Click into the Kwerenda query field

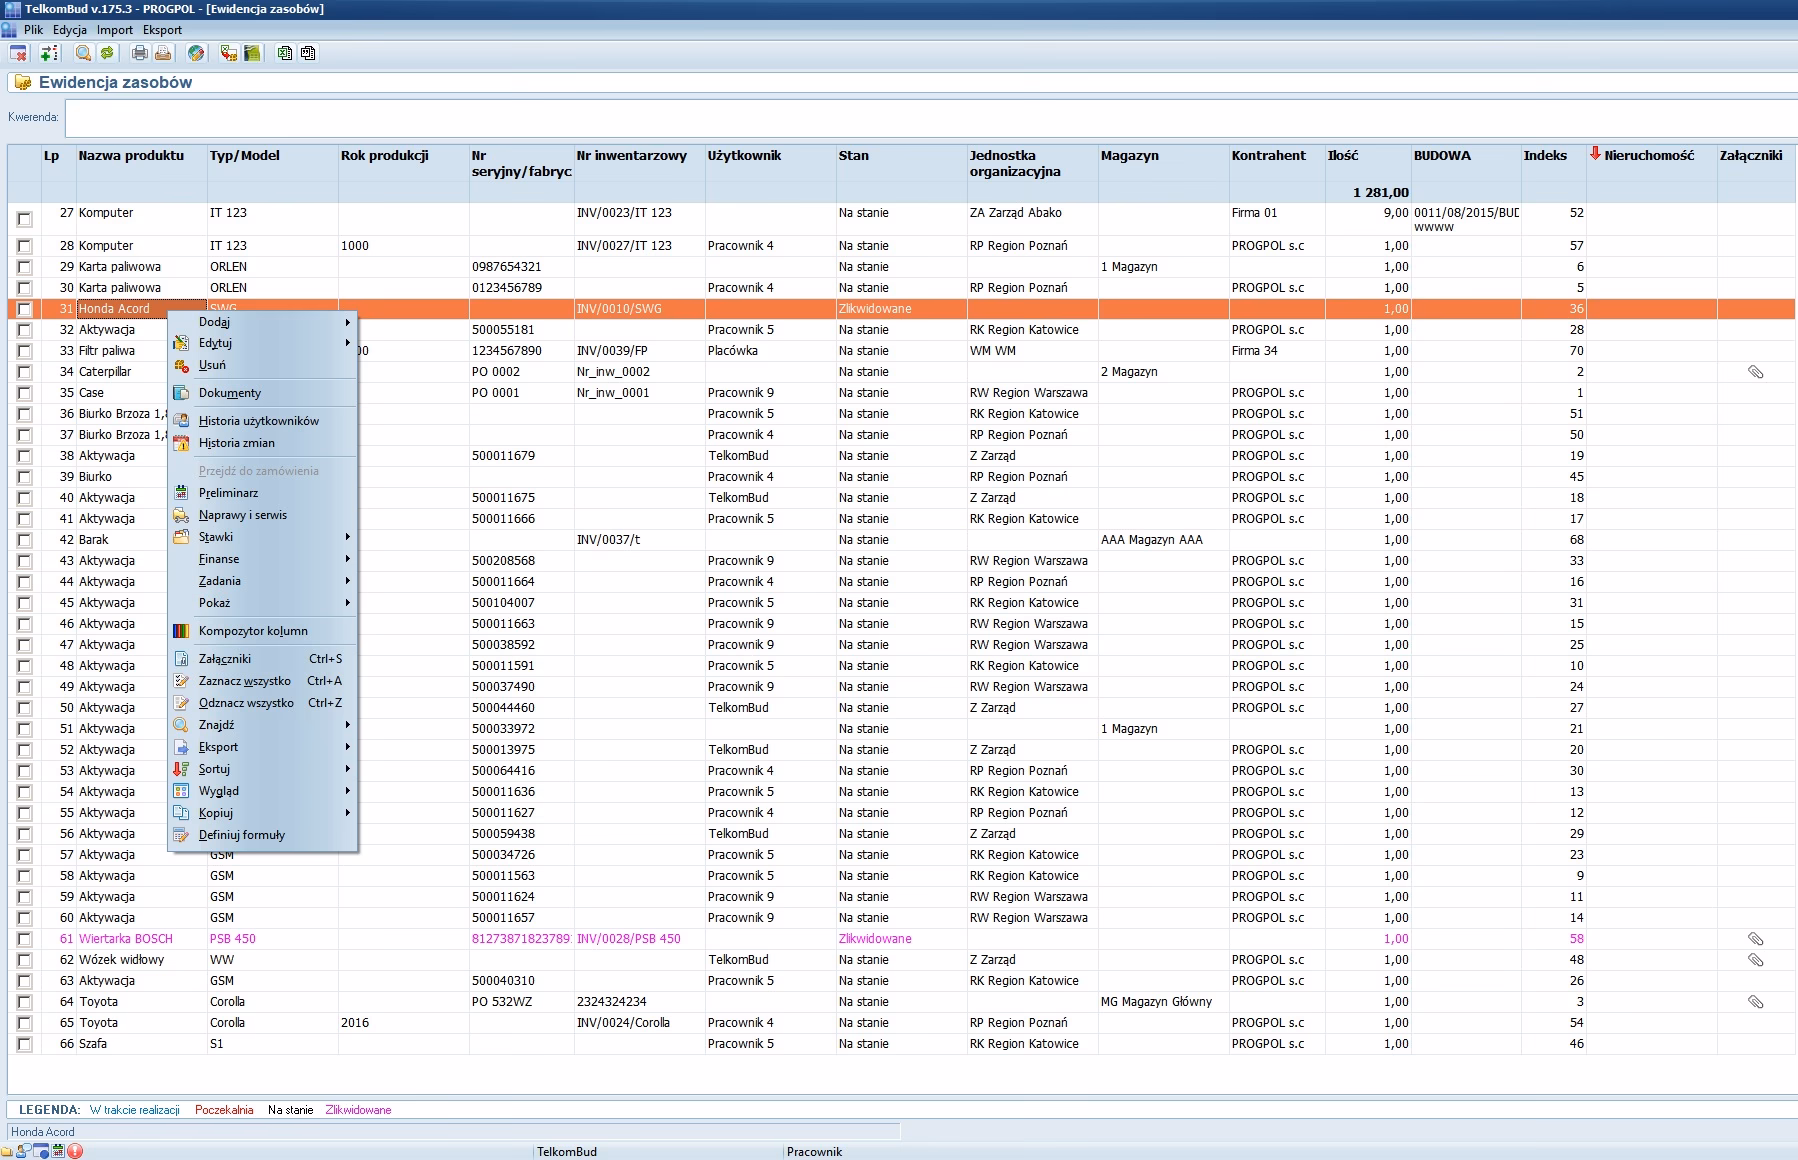click(x=900, y=118)
